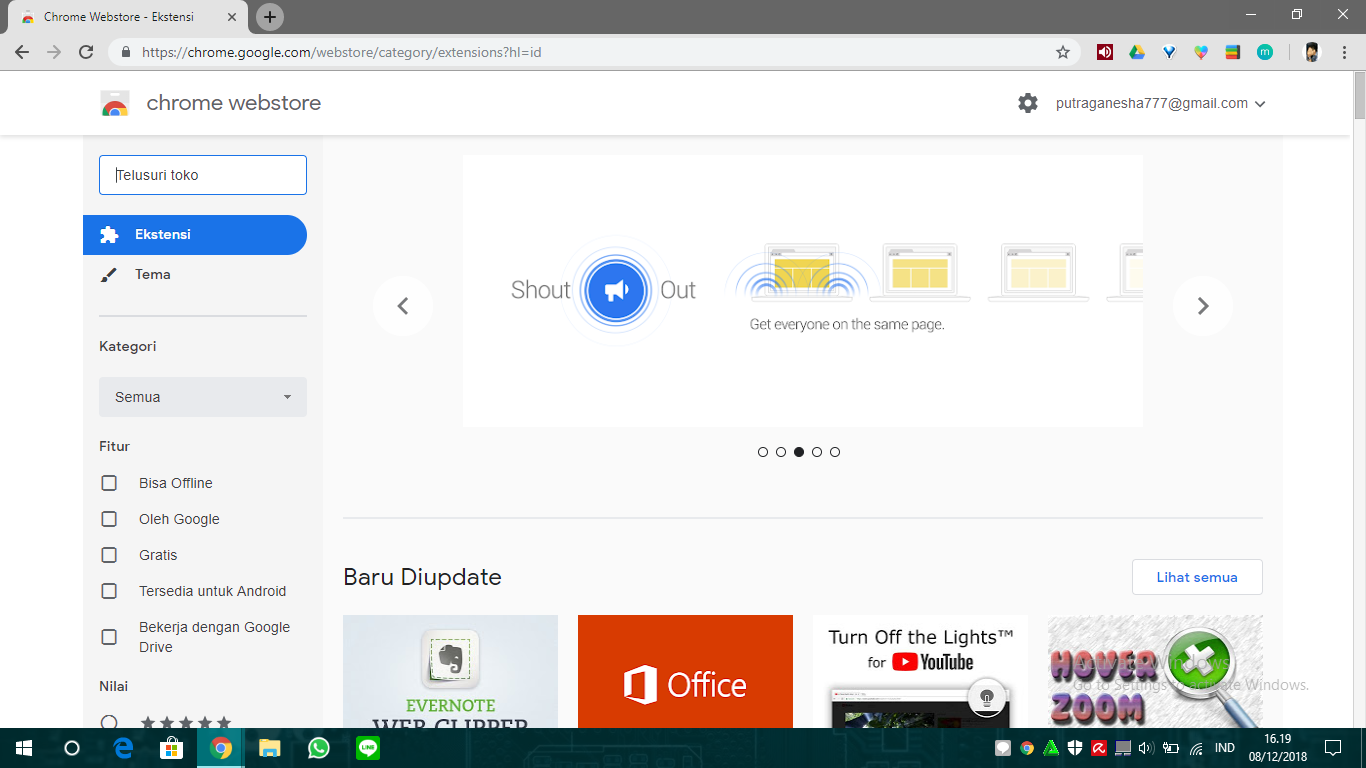Click the Lihat semua button
This screenshot has height=768, width=1366.
pyautogui.click(x=1196, y=577)
